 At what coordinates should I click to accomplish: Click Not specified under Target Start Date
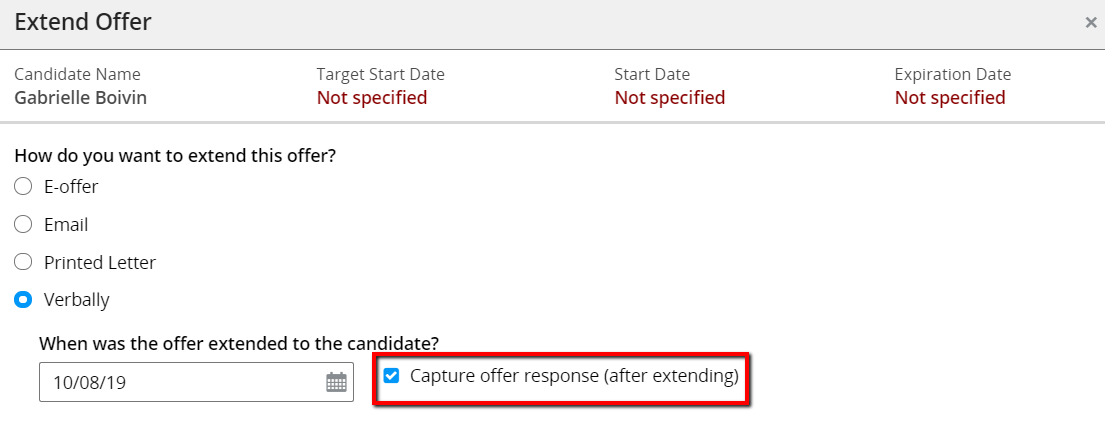[x=372, y=98]
